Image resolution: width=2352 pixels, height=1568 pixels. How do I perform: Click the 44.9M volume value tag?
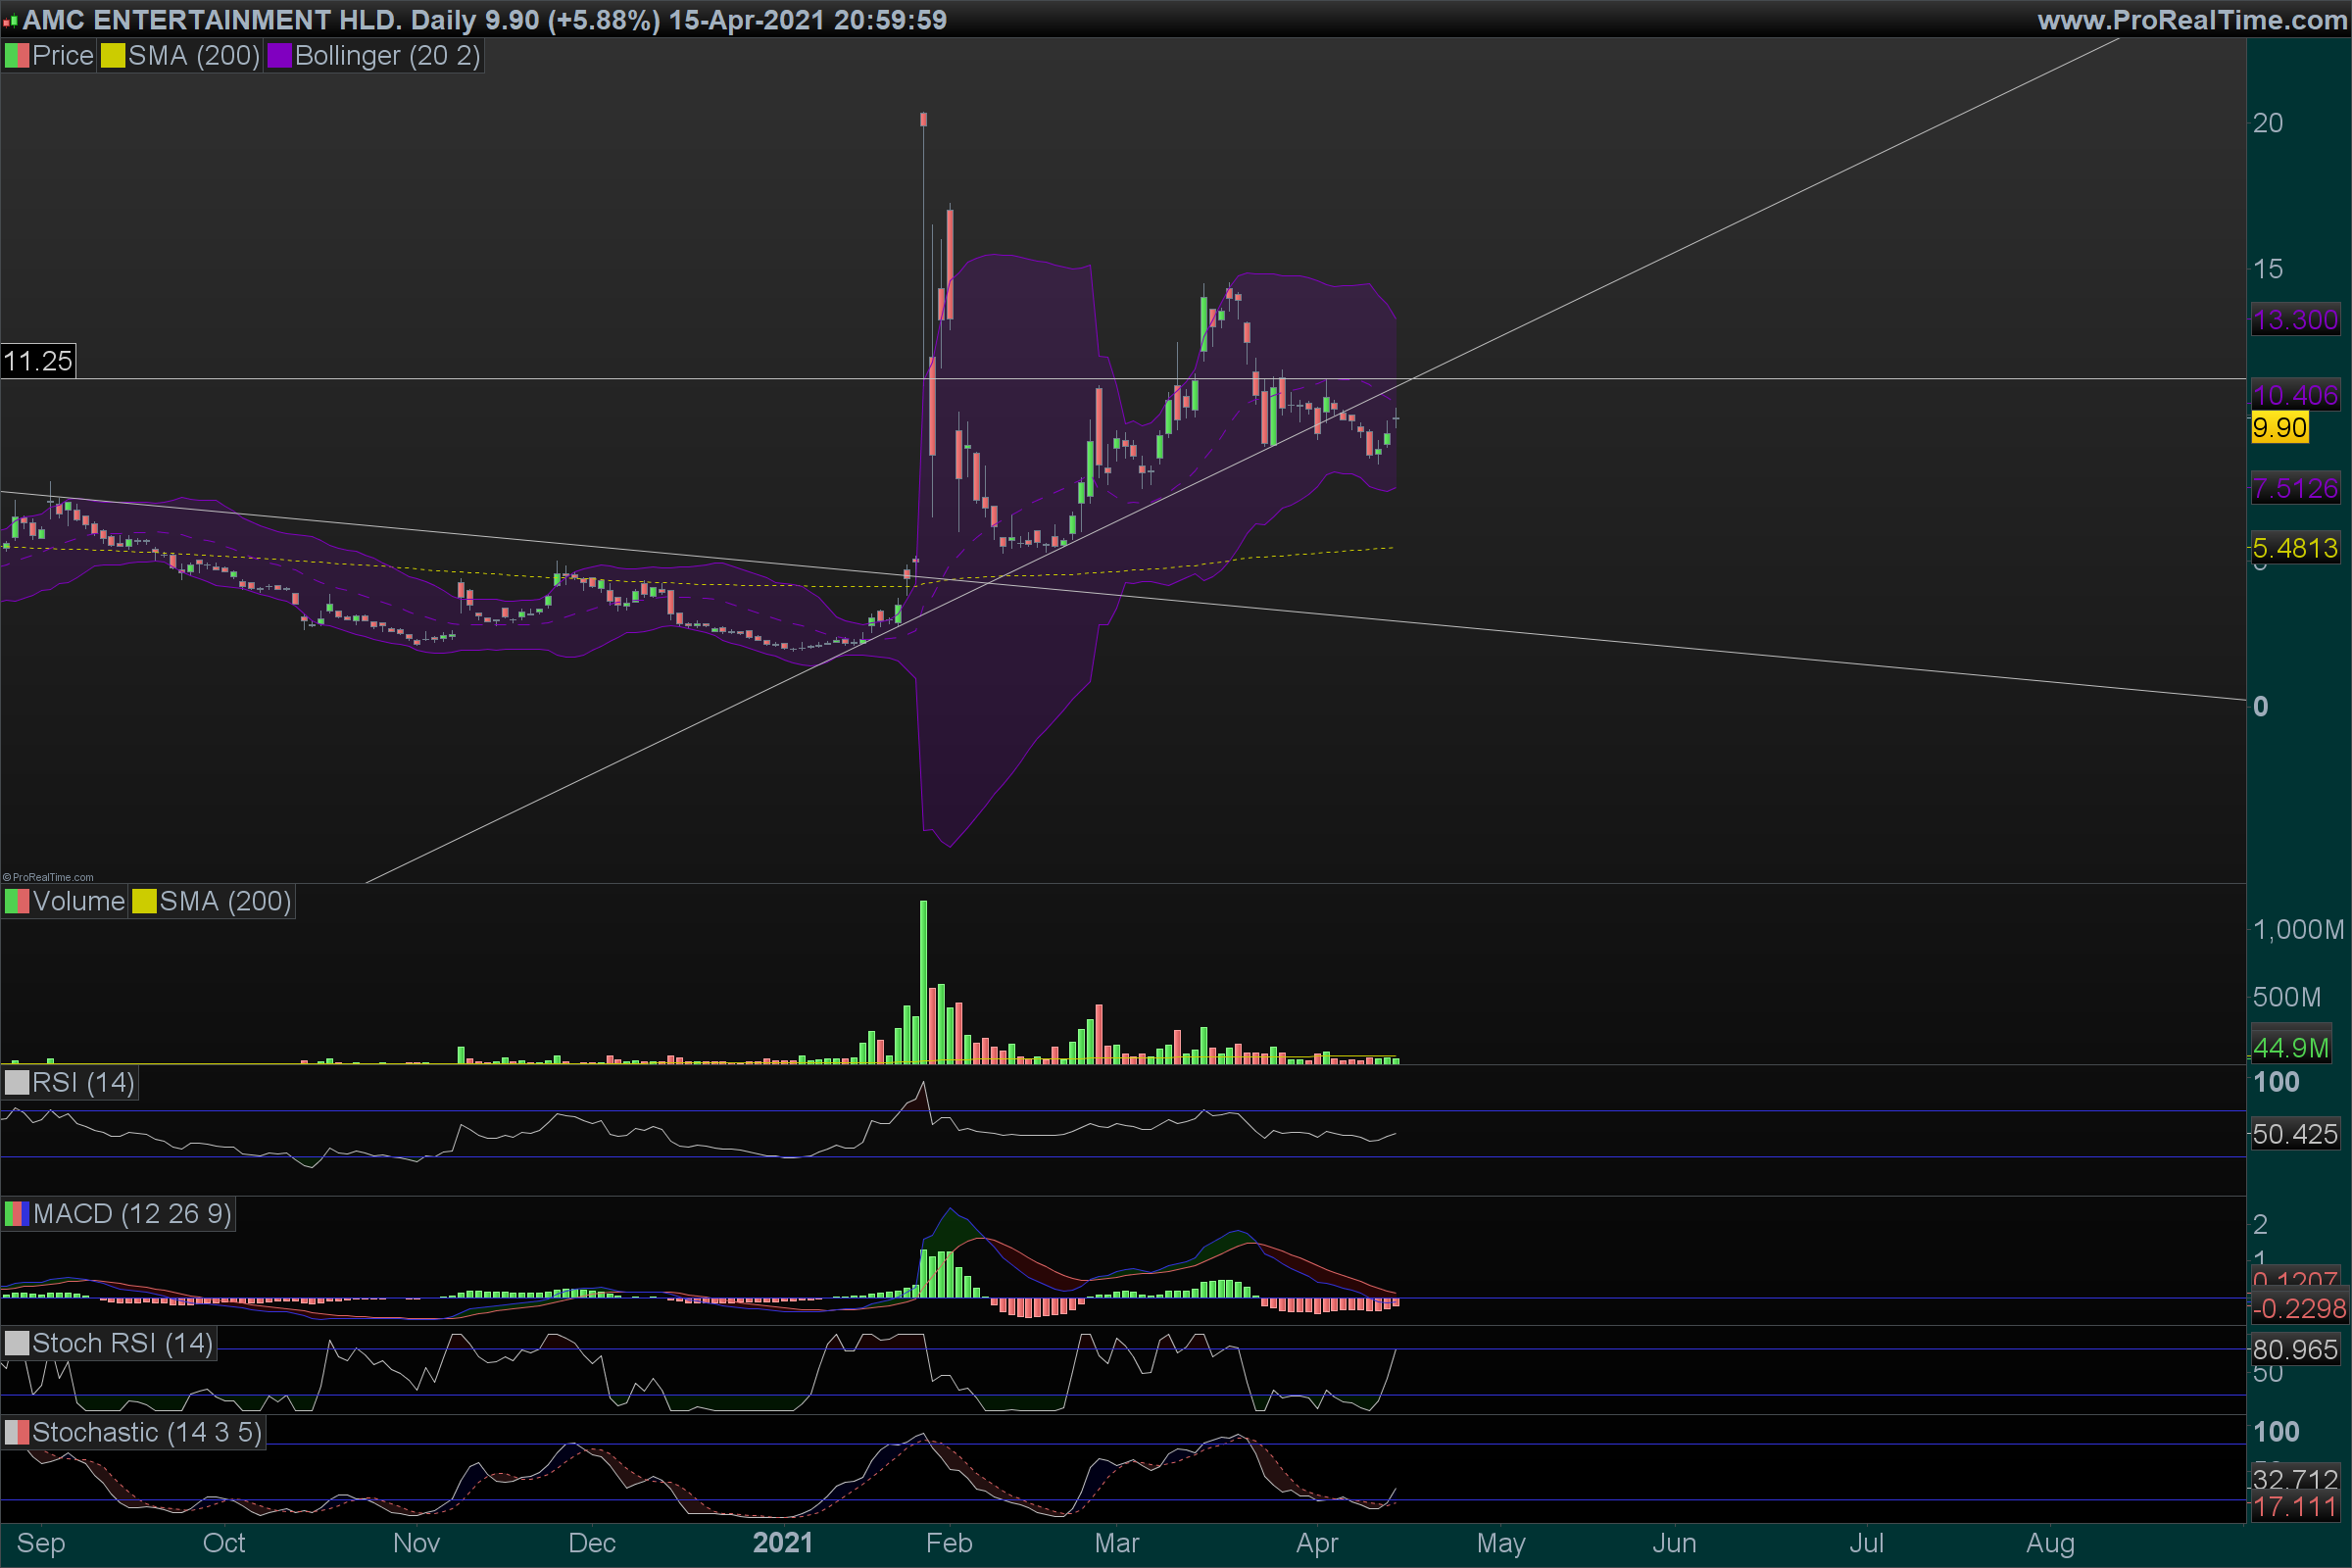point(2290,1048)
